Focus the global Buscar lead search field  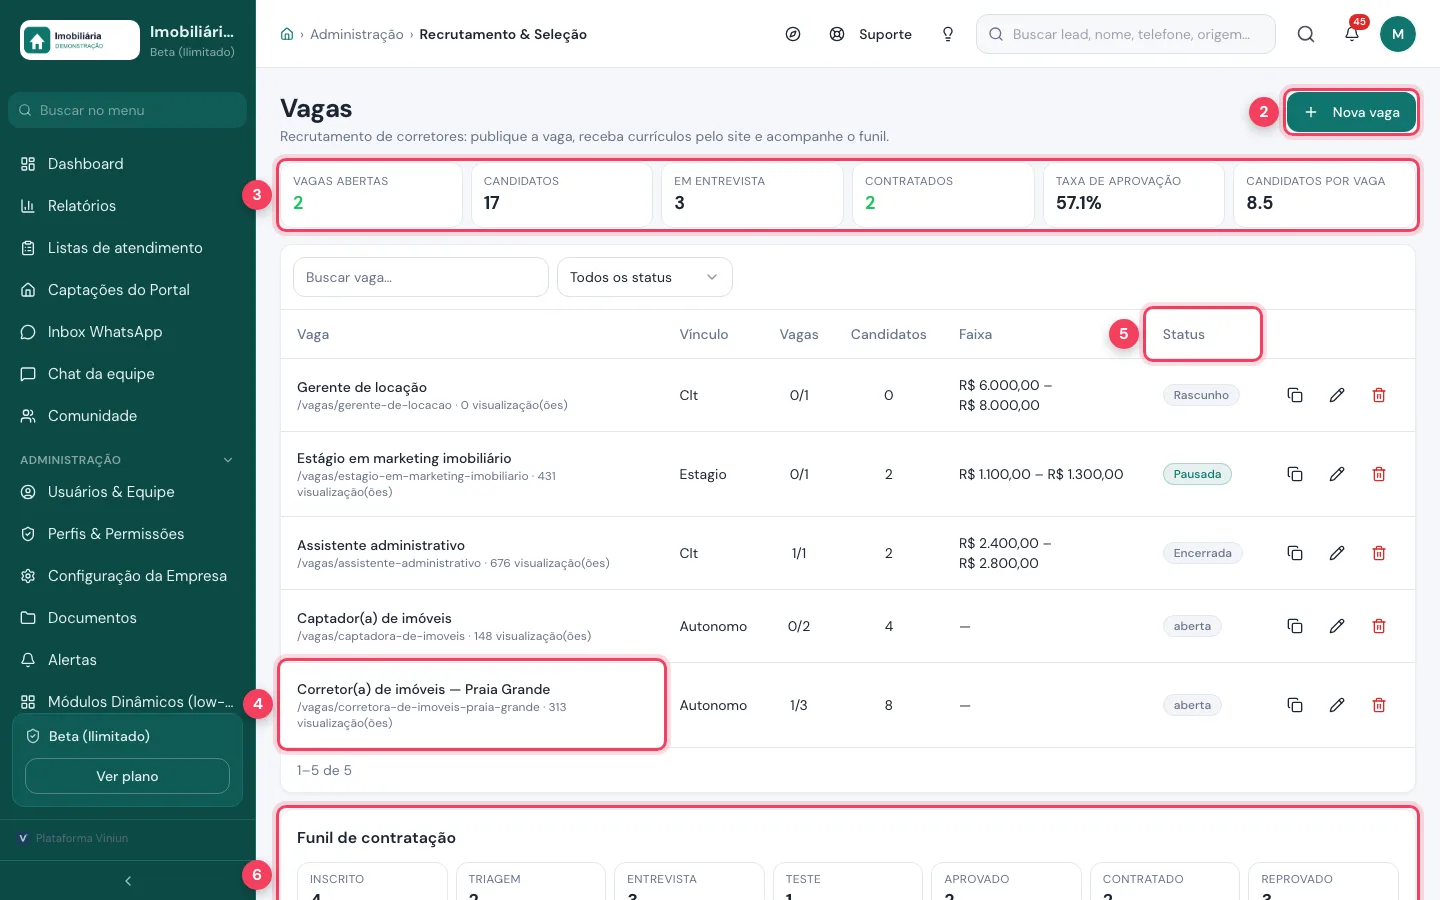coord(1126,34)
